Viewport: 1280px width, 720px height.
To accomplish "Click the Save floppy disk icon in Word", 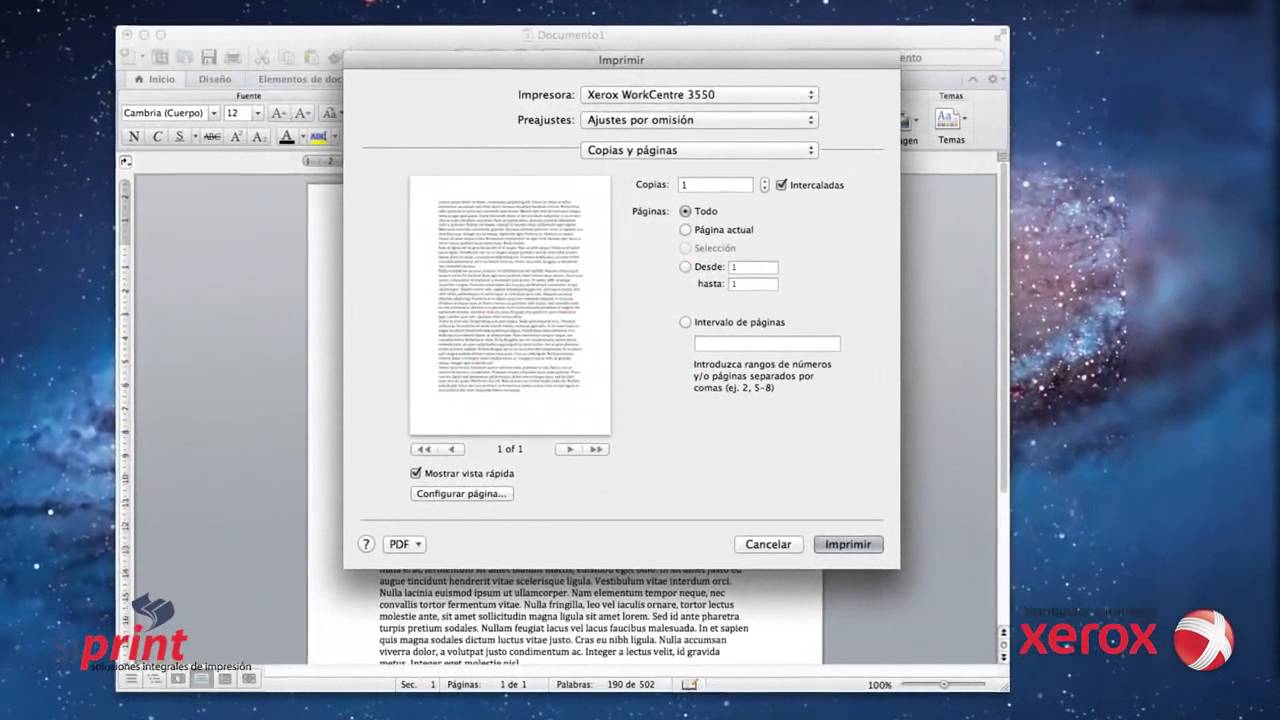I will click(209, 57).
